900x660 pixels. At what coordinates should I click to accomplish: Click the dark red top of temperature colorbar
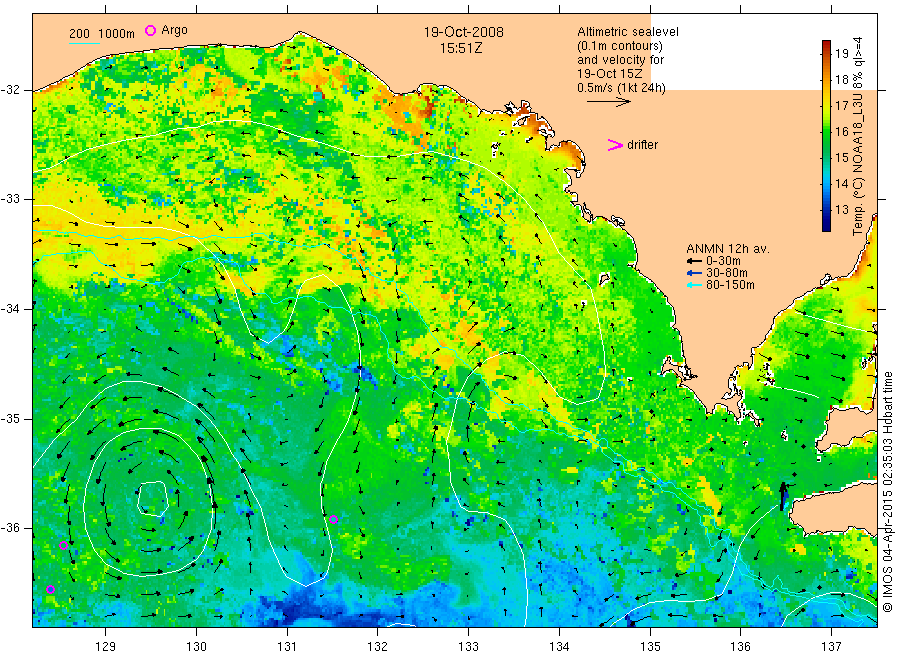[826, 45]
